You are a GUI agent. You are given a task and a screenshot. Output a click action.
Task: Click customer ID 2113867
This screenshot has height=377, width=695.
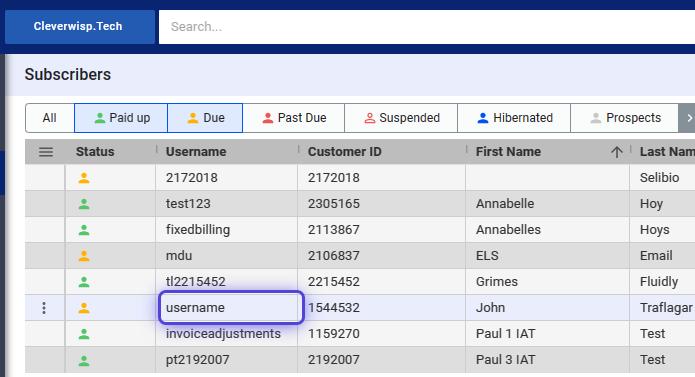[333, 229]
